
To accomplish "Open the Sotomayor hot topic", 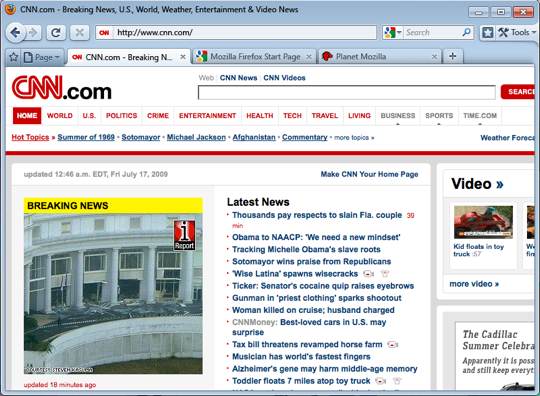I will [x=141, y=137].
